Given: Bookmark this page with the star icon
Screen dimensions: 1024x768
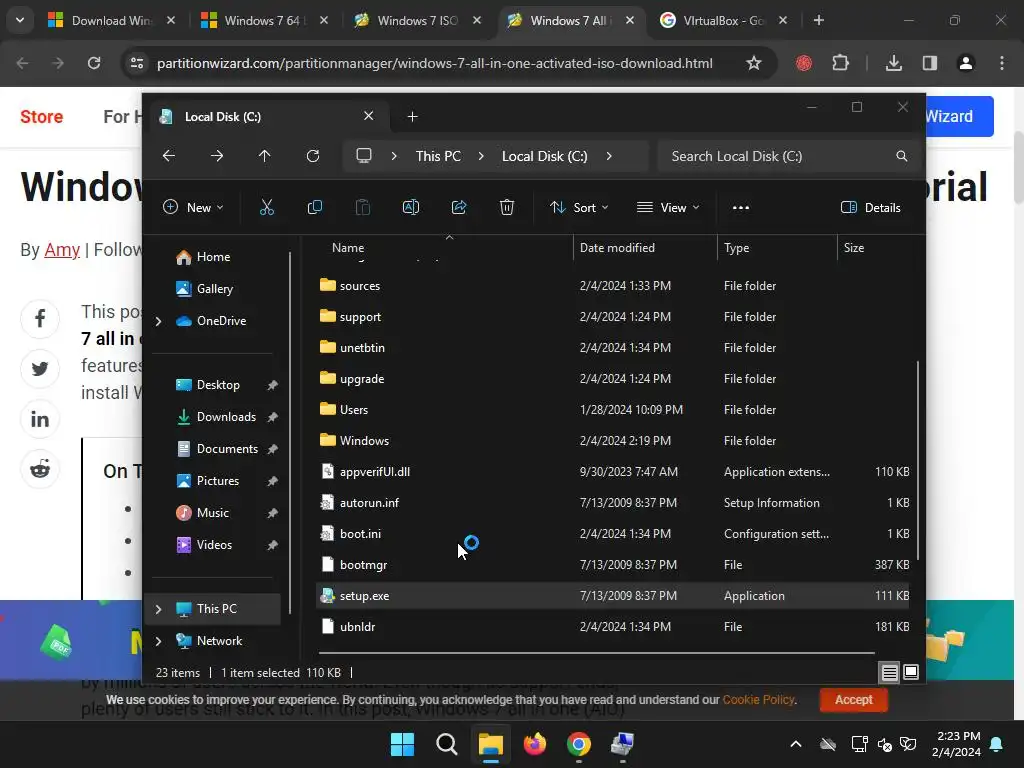Looking at the screenshot, I should [x=754, y=63].
